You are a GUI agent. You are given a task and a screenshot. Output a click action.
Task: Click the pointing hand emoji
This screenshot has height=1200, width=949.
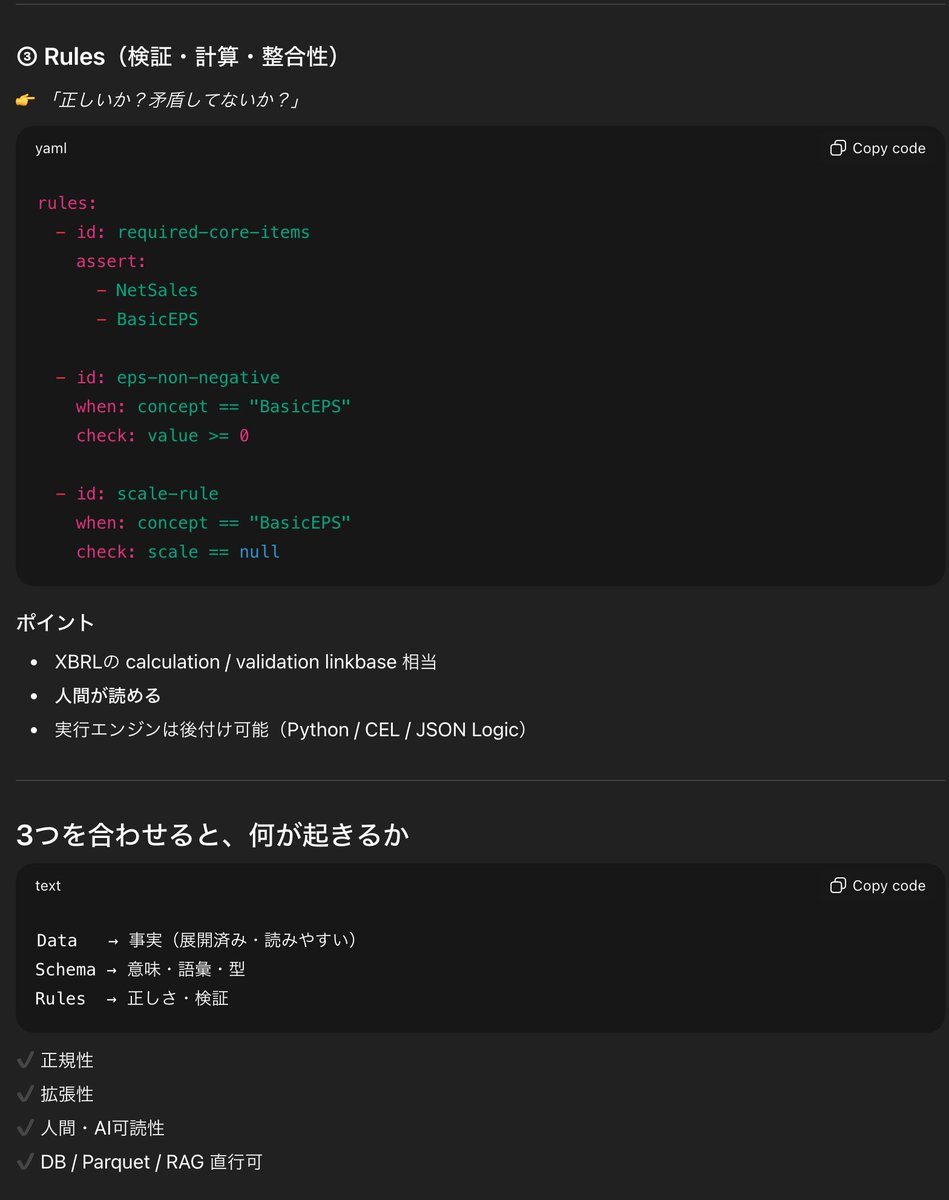(26, 101)
